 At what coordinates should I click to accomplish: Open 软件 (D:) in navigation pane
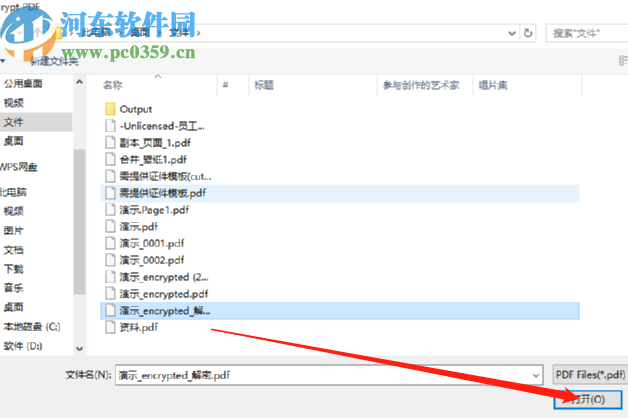pyautogui.click(x=23, y=346)
